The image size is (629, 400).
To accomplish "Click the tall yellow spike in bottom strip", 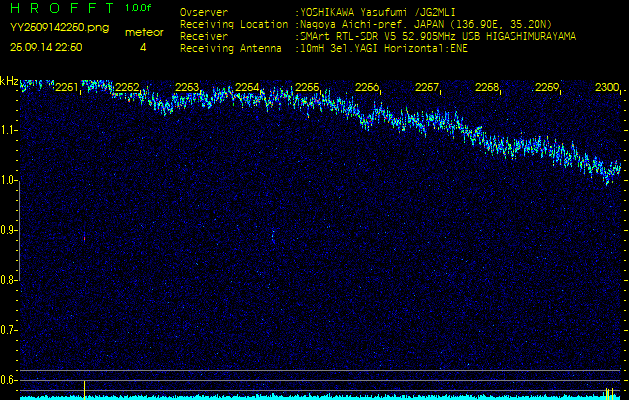I will pyautogui.click(x=84, y=388).
